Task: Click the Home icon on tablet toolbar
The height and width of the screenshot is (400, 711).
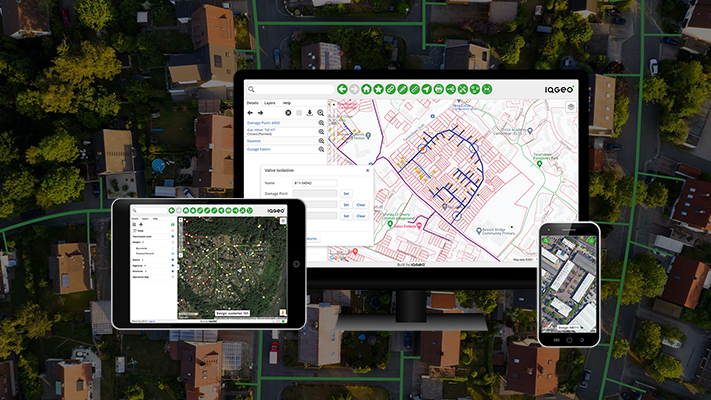Action: (x=186, y=210)
